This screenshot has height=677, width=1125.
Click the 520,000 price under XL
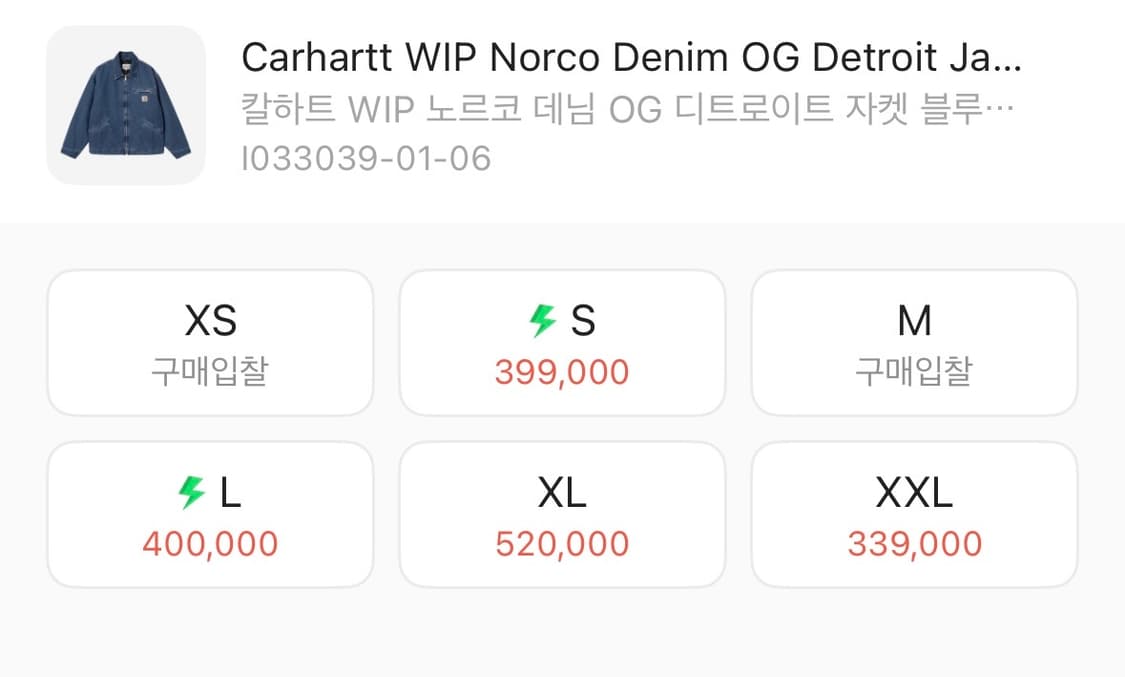point(562,544)
